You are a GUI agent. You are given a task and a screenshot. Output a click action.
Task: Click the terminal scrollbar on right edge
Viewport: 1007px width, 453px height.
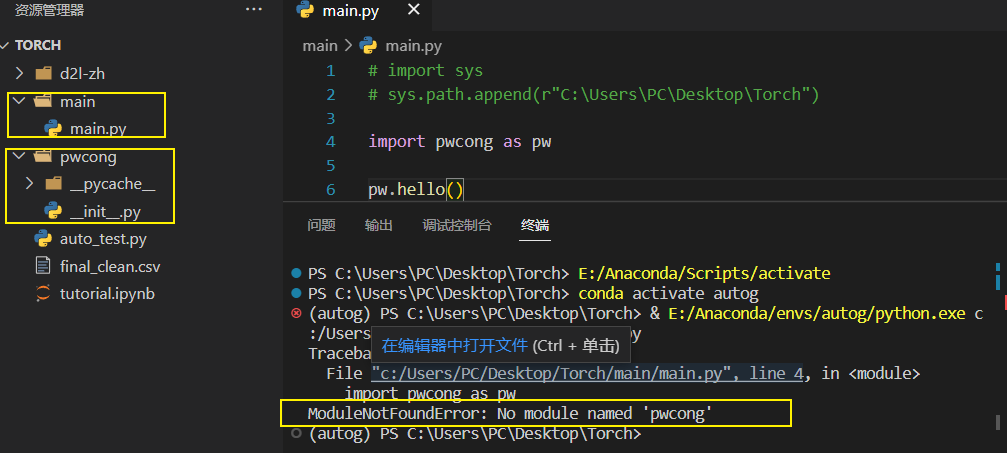click(1001, 280)
